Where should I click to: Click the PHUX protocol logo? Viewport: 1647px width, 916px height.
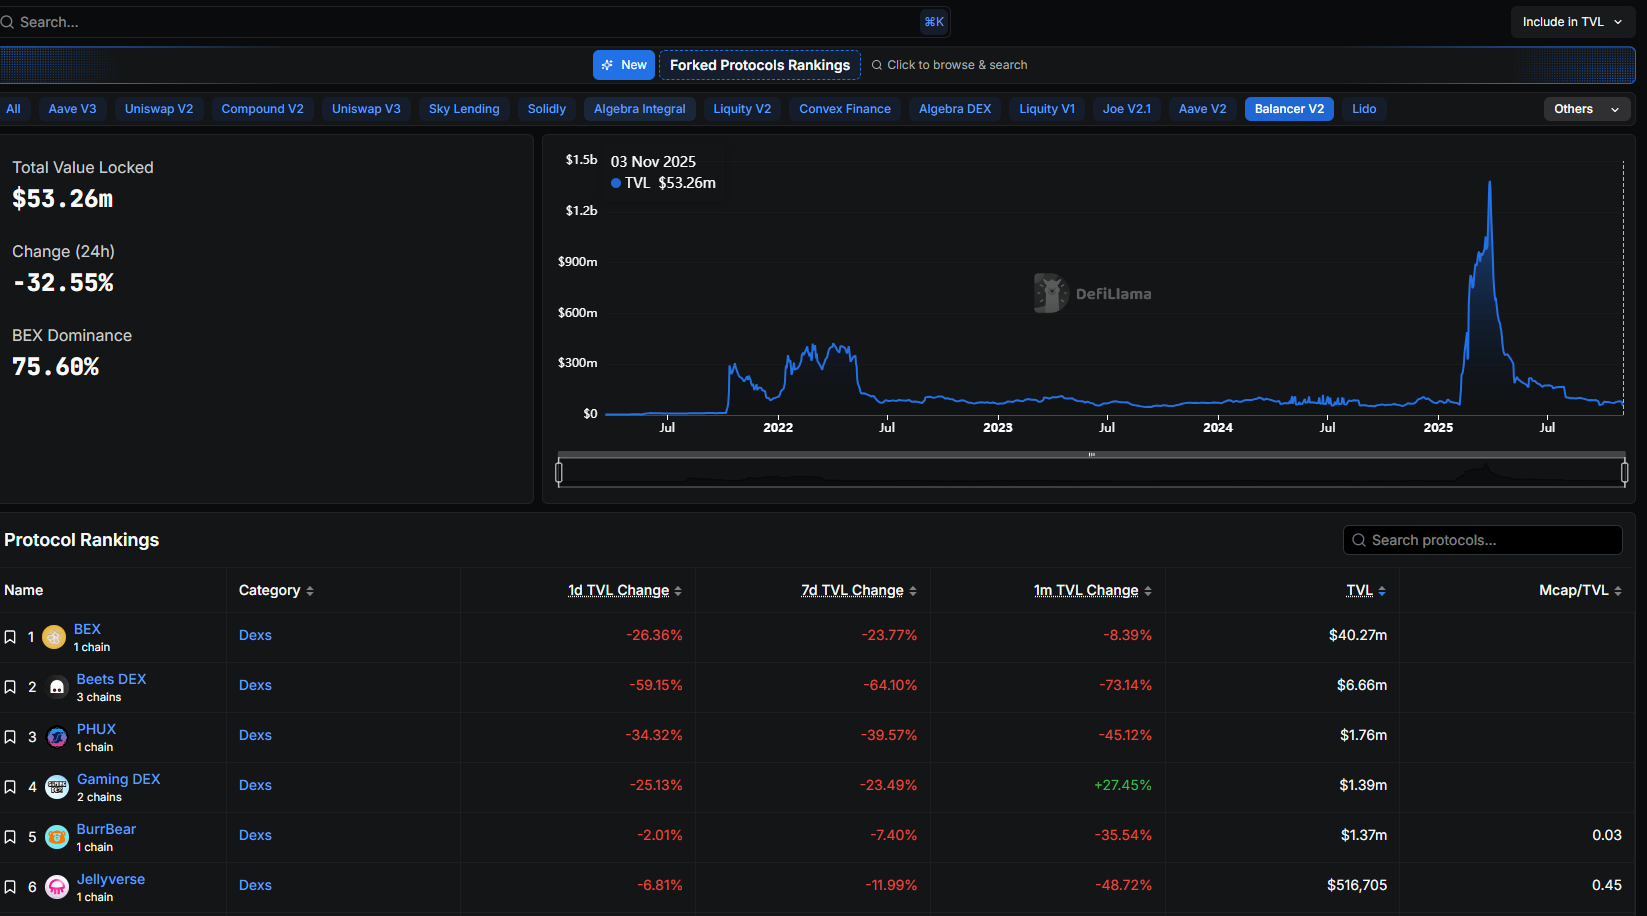[x=57, y=737]
